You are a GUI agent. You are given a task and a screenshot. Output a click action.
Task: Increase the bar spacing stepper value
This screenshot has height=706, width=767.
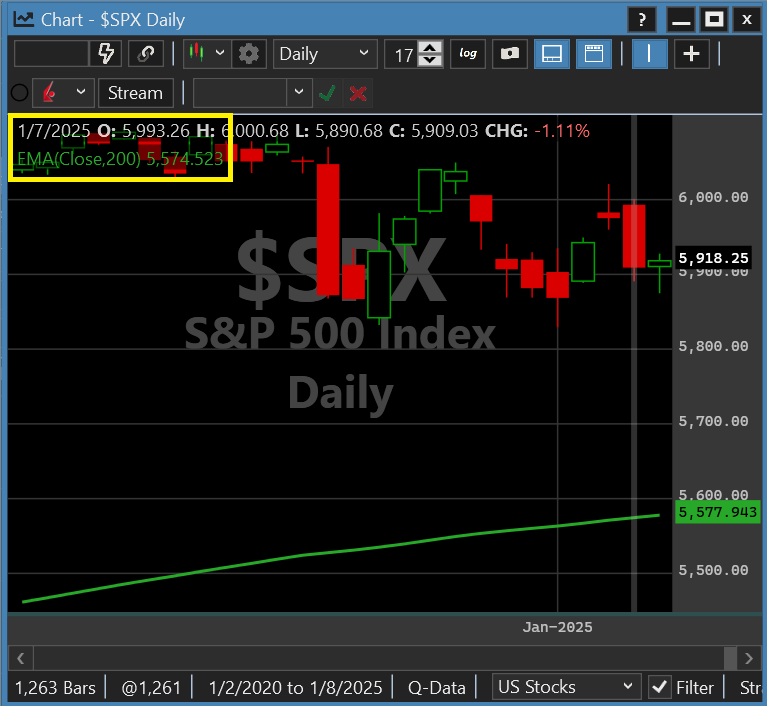(x=430, y=48)
